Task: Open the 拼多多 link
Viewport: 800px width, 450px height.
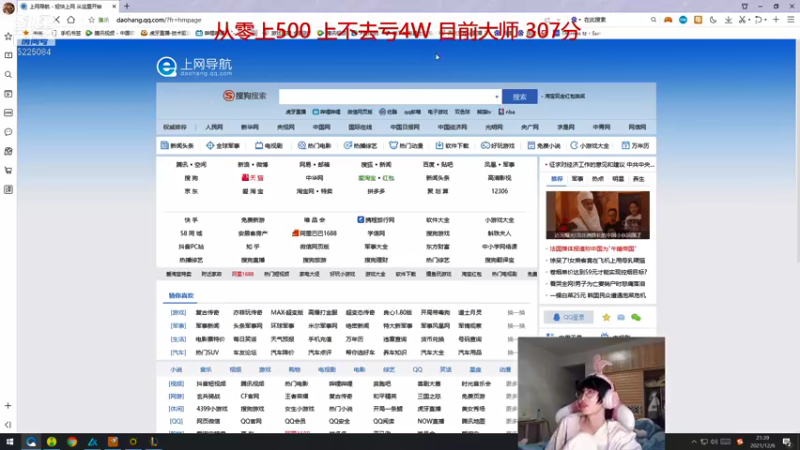Action: (376, 191)
